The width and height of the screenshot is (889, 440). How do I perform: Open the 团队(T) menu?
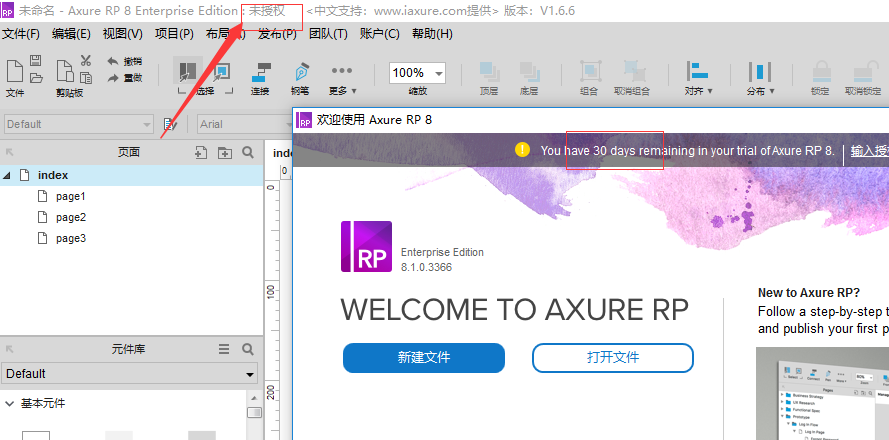328,34
